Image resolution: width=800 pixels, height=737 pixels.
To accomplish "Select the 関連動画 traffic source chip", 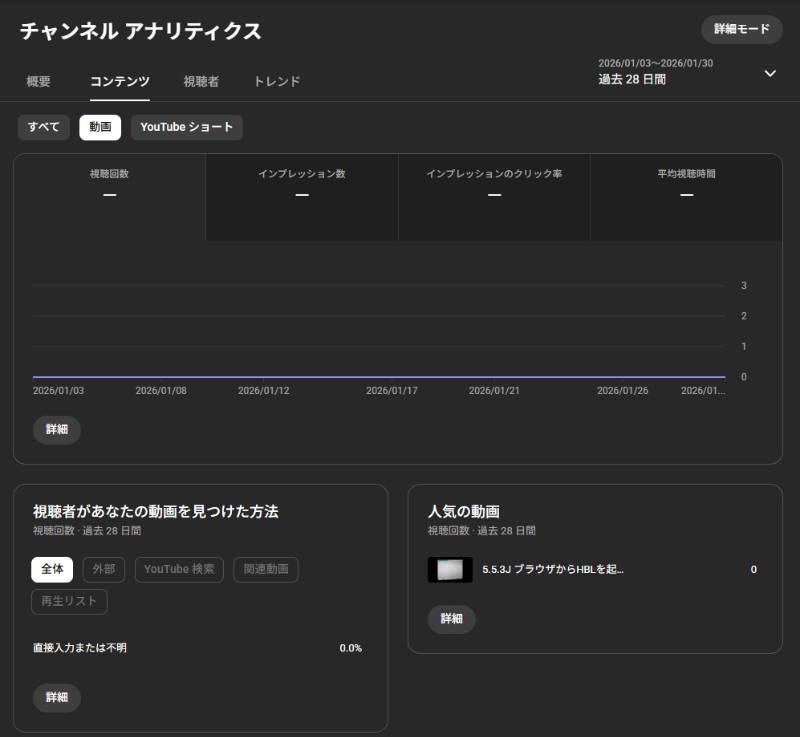I will pyautogui.click(x=266, y=569).
